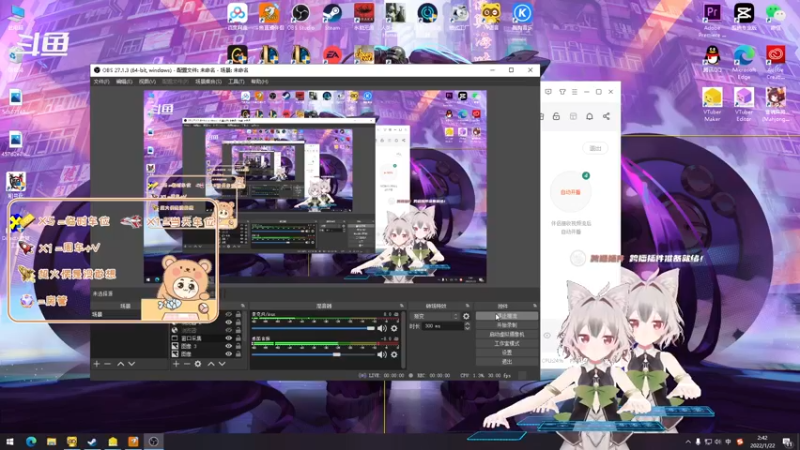The height and width of the screenshot is (450, 800).
Task: Move selected scene down arrow
Action: coord(132,364)
